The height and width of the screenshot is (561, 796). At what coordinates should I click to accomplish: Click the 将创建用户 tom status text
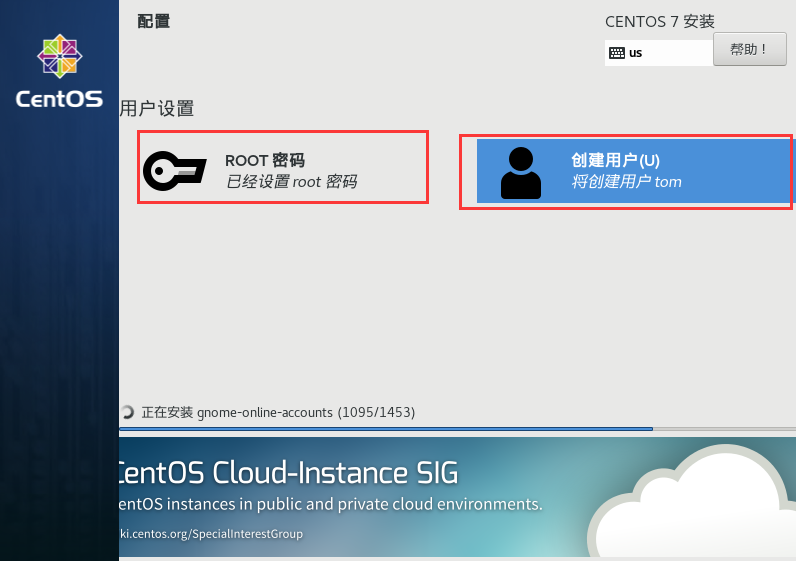point(626,182)
